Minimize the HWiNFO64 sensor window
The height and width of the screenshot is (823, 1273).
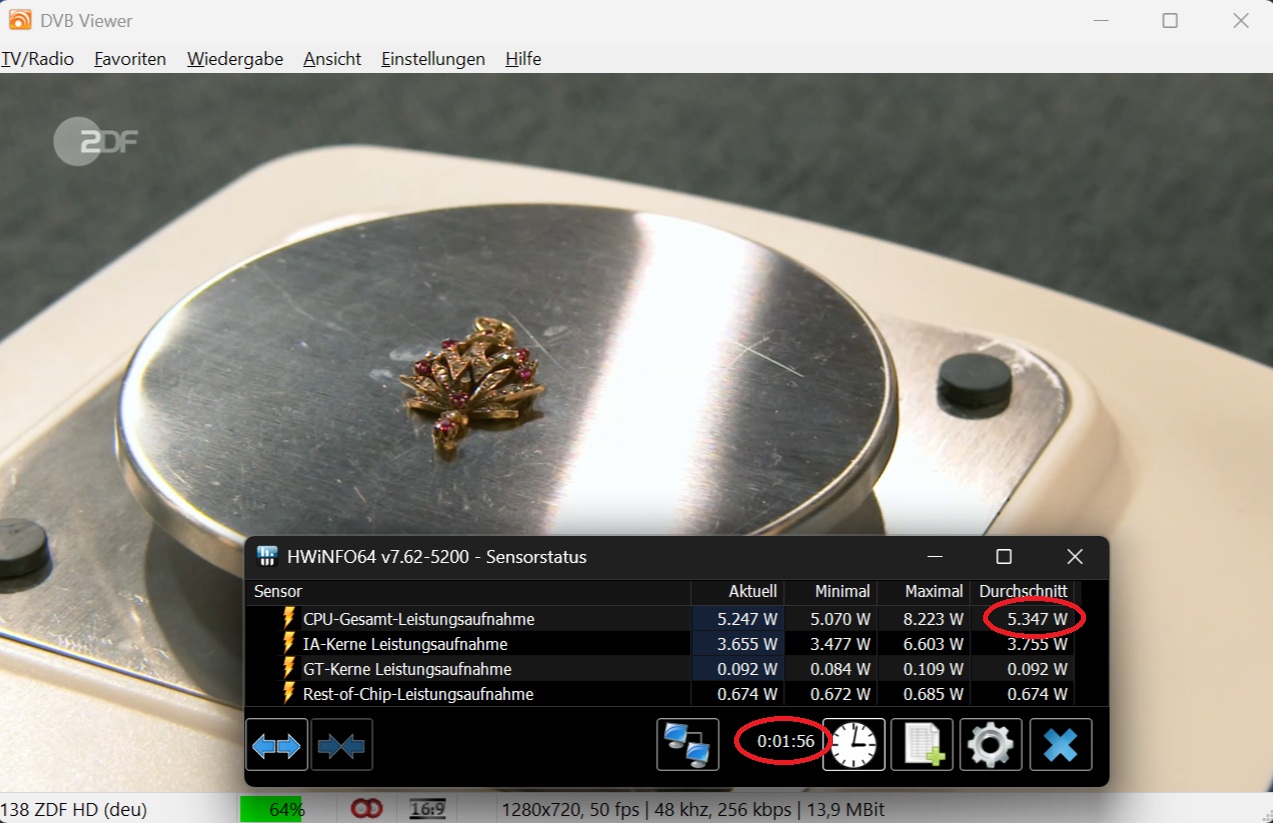935,556
